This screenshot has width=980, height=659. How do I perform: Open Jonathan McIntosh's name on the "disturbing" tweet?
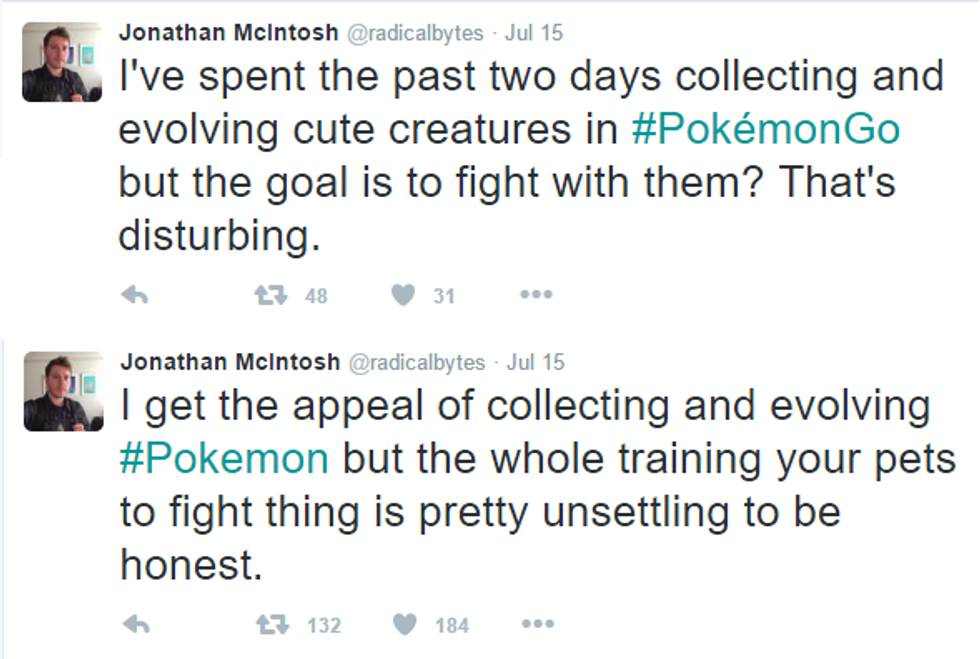pyautogui.click(x=229, y=32)
